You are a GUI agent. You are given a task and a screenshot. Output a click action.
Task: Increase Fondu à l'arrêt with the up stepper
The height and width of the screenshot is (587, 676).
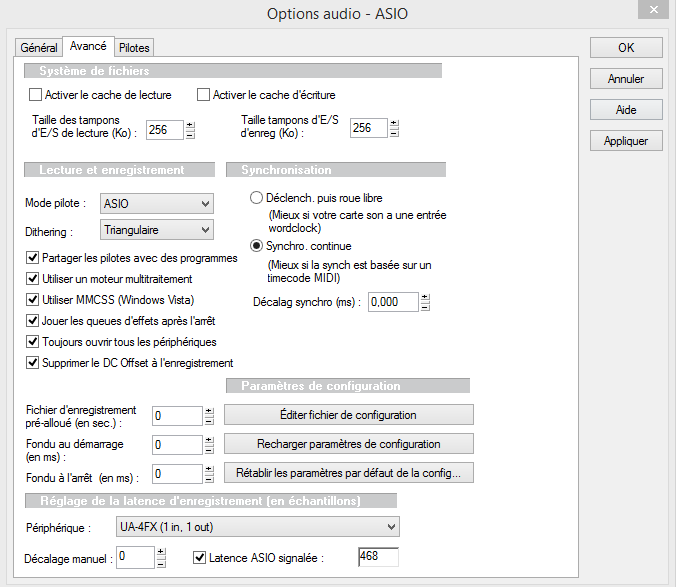pos(209,470)
